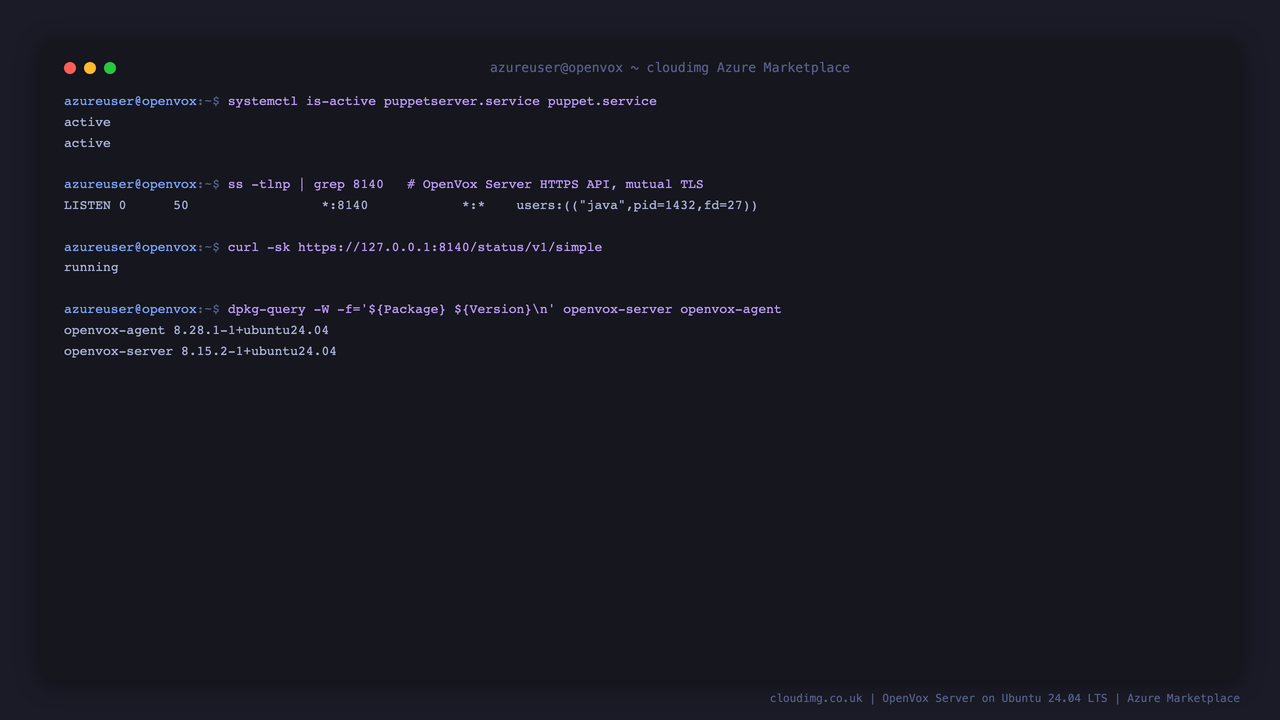
Task: Click the 'openvox-agent 8.28.1-1+ubuntu24.04' line
Action: pos(196,330)
